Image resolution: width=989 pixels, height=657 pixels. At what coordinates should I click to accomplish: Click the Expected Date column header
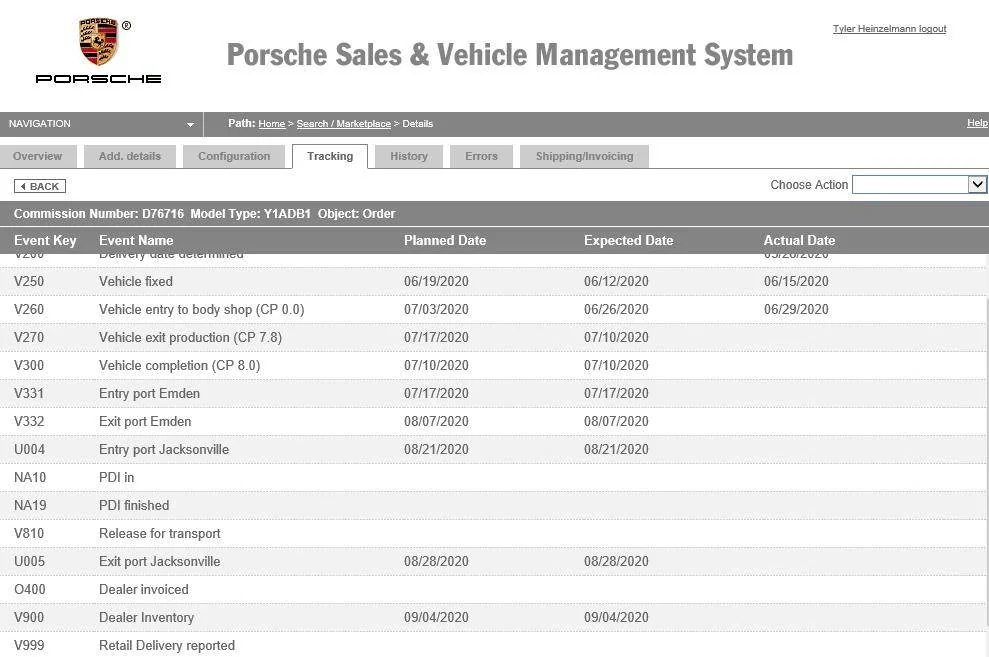(629, 240)
